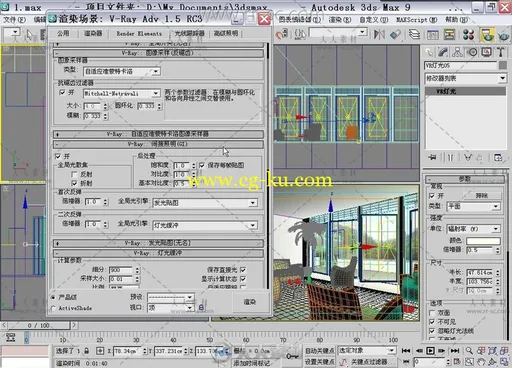Expand the V-Ray 发光贴图 rollout
This screenshot has width=512, height=368.
(x=158, y=243)
